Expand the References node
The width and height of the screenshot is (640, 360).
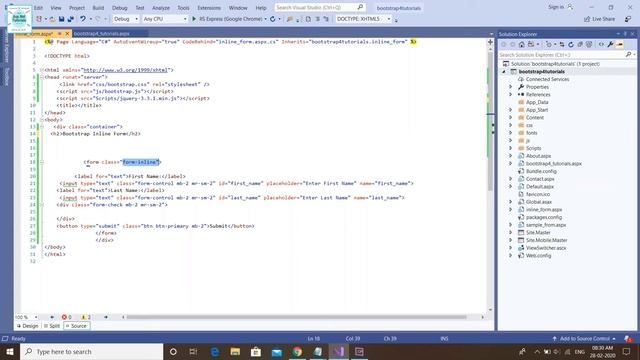pyautogui.click(x=510, y=94)
